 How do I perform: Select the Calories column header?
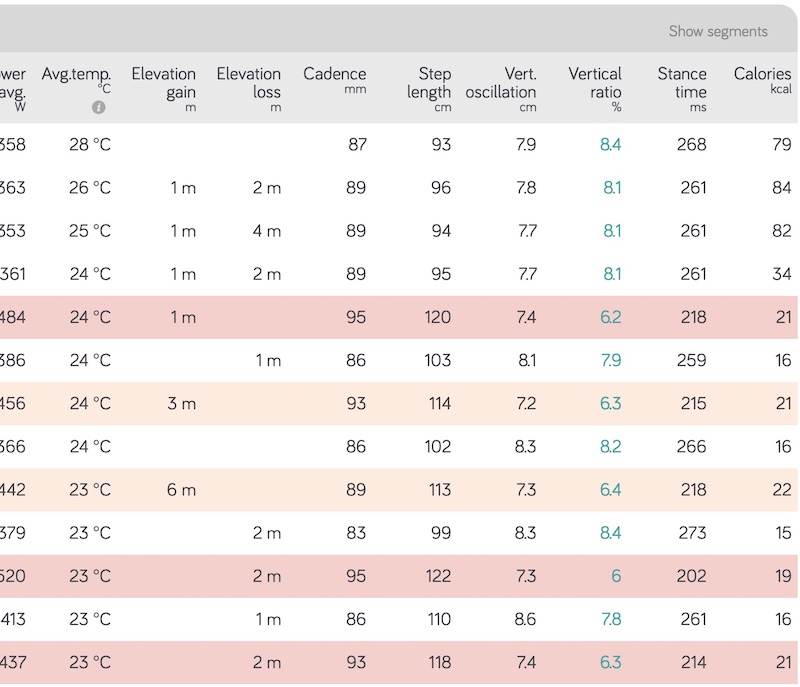(x=762, y=74)
